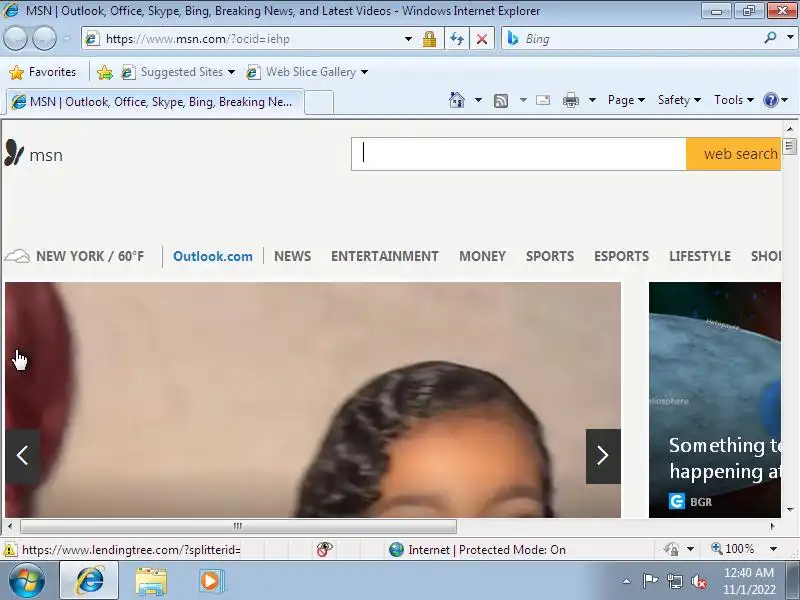Open the Windows Start button
Screen dimensions: 800x600
27,581
